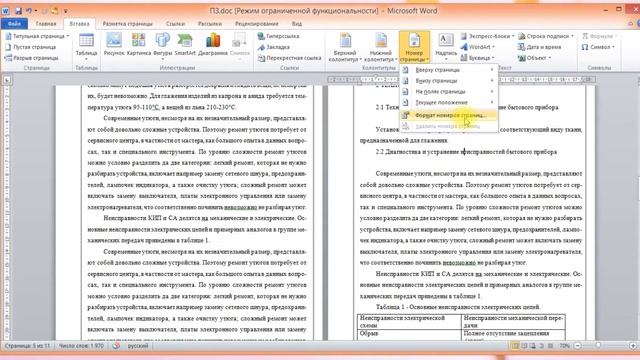Insert a Перекрестная ссылка cross-reference
640x360 pixels.
point(289,58)
